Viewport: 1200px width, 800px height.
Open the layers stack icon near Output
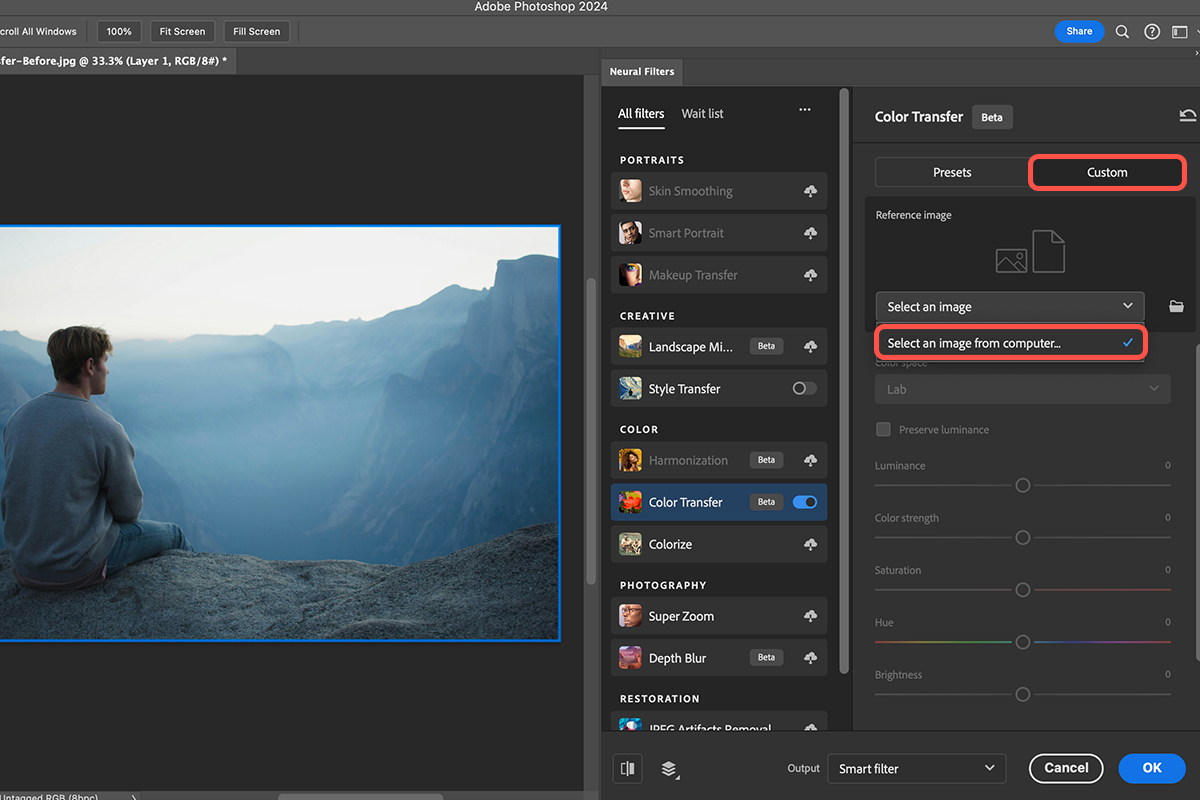point(668,769)
